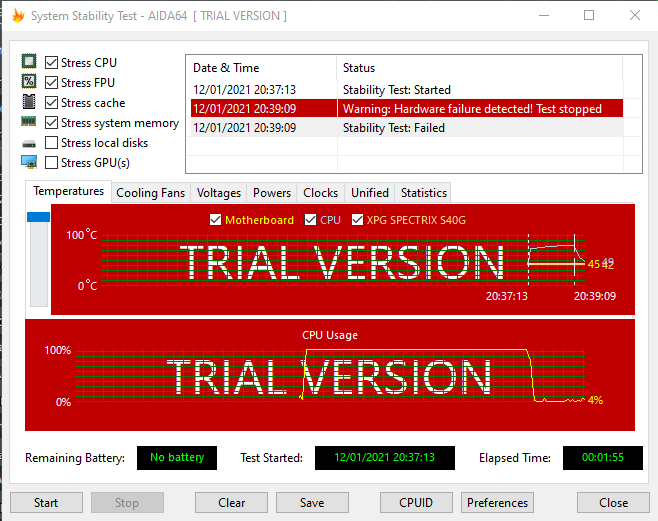
Task: Enable the Stress GPU(s) checkbox
Action: (51, 162)
